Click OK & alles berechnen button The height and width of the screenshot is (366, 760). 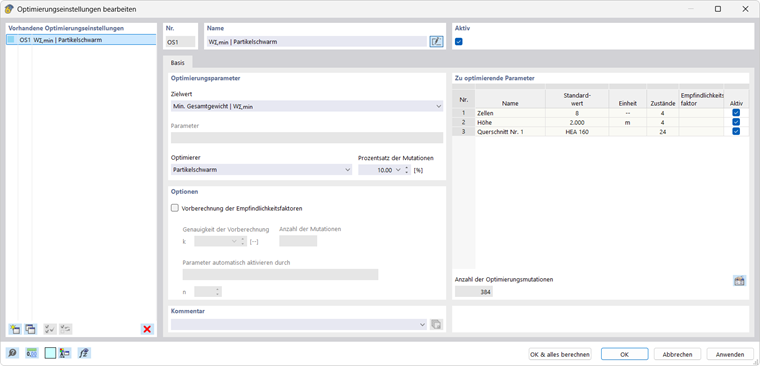click(x=560, y=354)
